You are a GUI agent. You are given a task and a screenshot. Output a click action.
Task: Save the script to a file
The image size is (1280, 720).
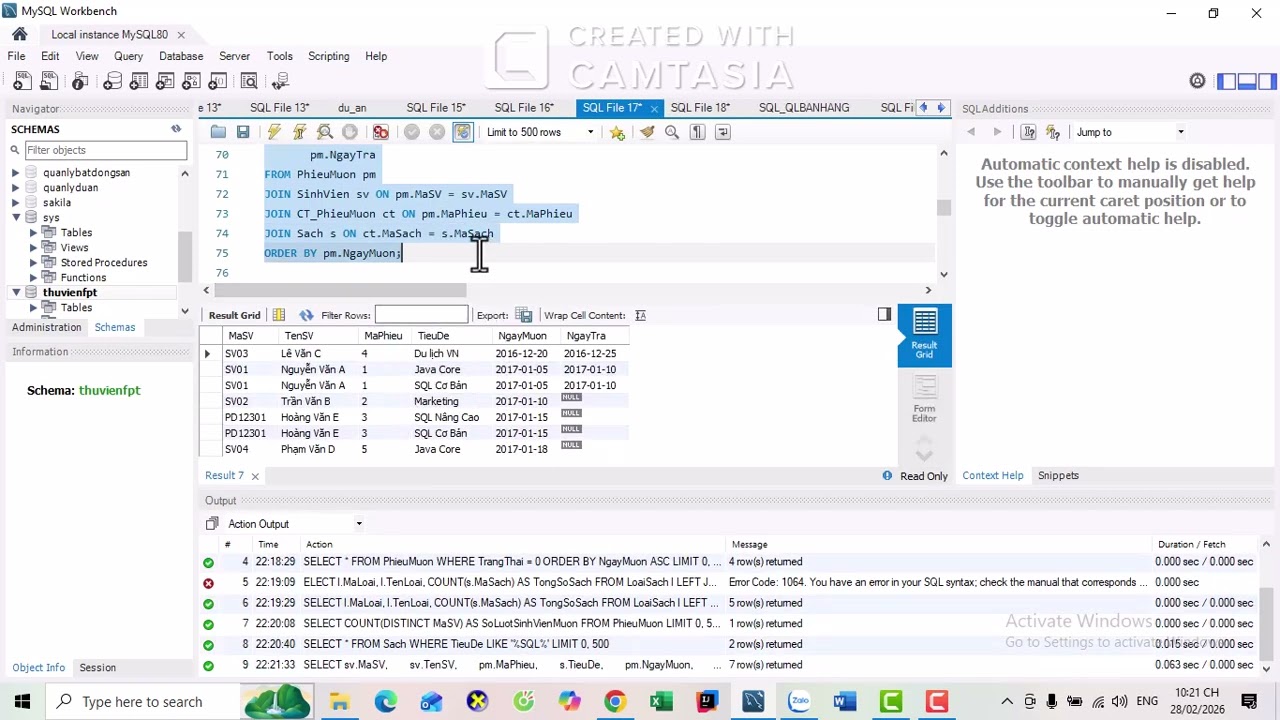coord(243,132)
